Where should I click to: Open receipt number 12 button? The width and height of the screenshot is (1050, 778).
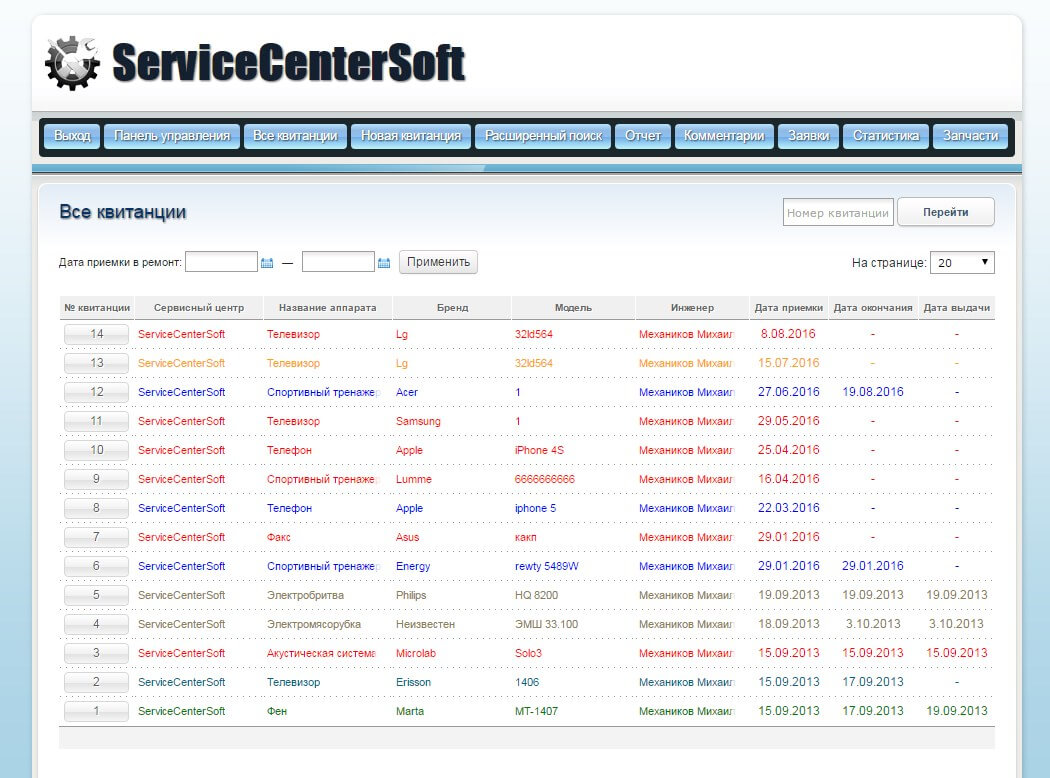(96, 392)
